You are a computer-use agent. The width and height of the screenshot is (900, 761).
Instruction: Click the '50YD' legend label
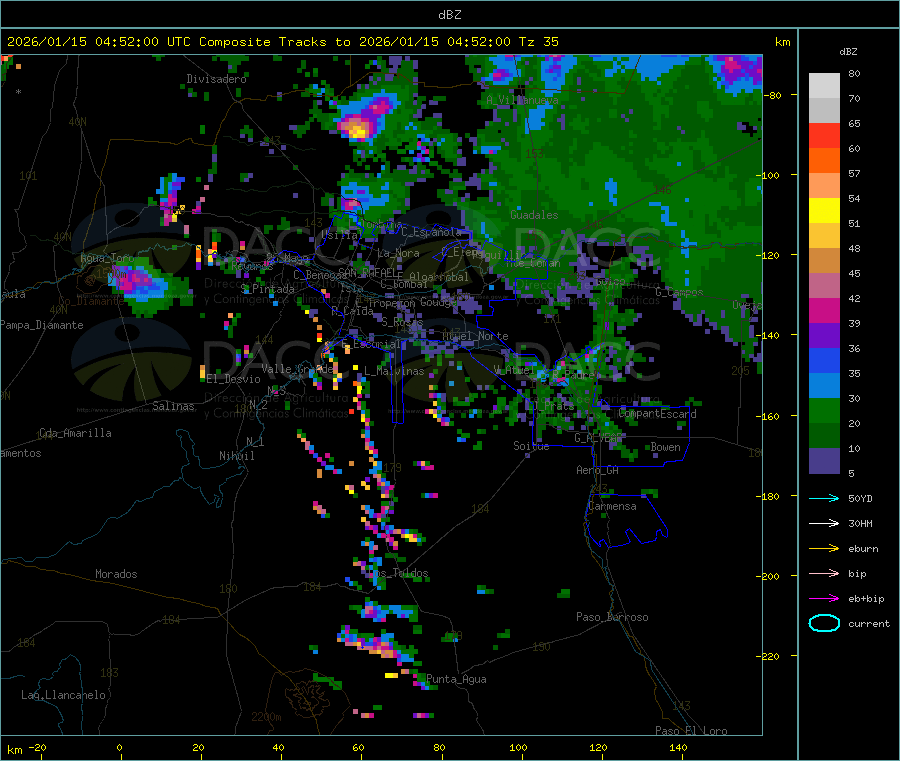coord(860,498)
